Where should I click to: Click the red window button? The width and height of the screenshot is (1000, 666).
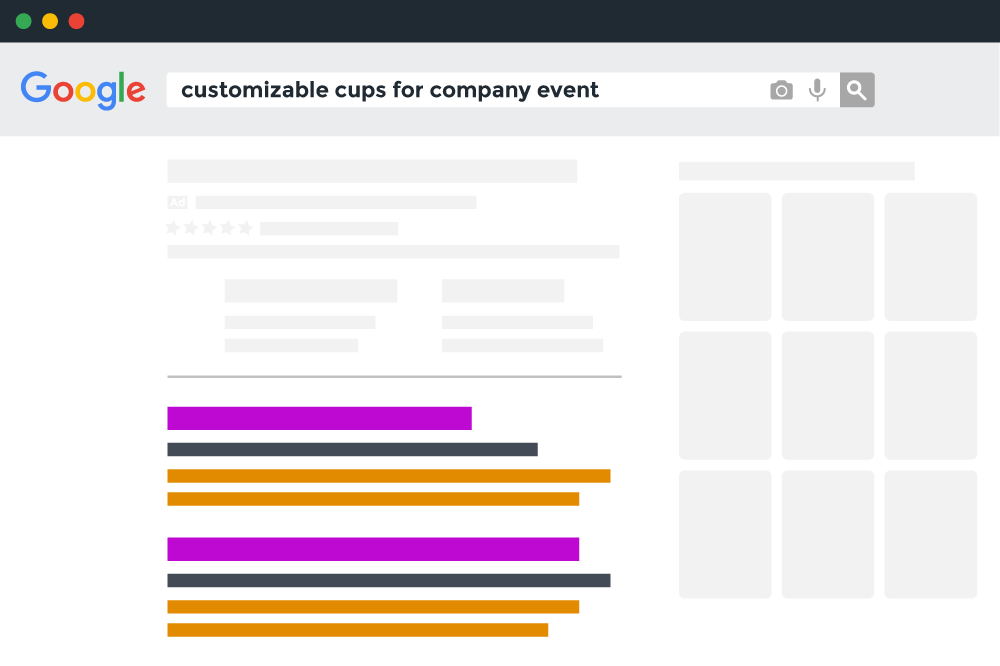[77, 21]
